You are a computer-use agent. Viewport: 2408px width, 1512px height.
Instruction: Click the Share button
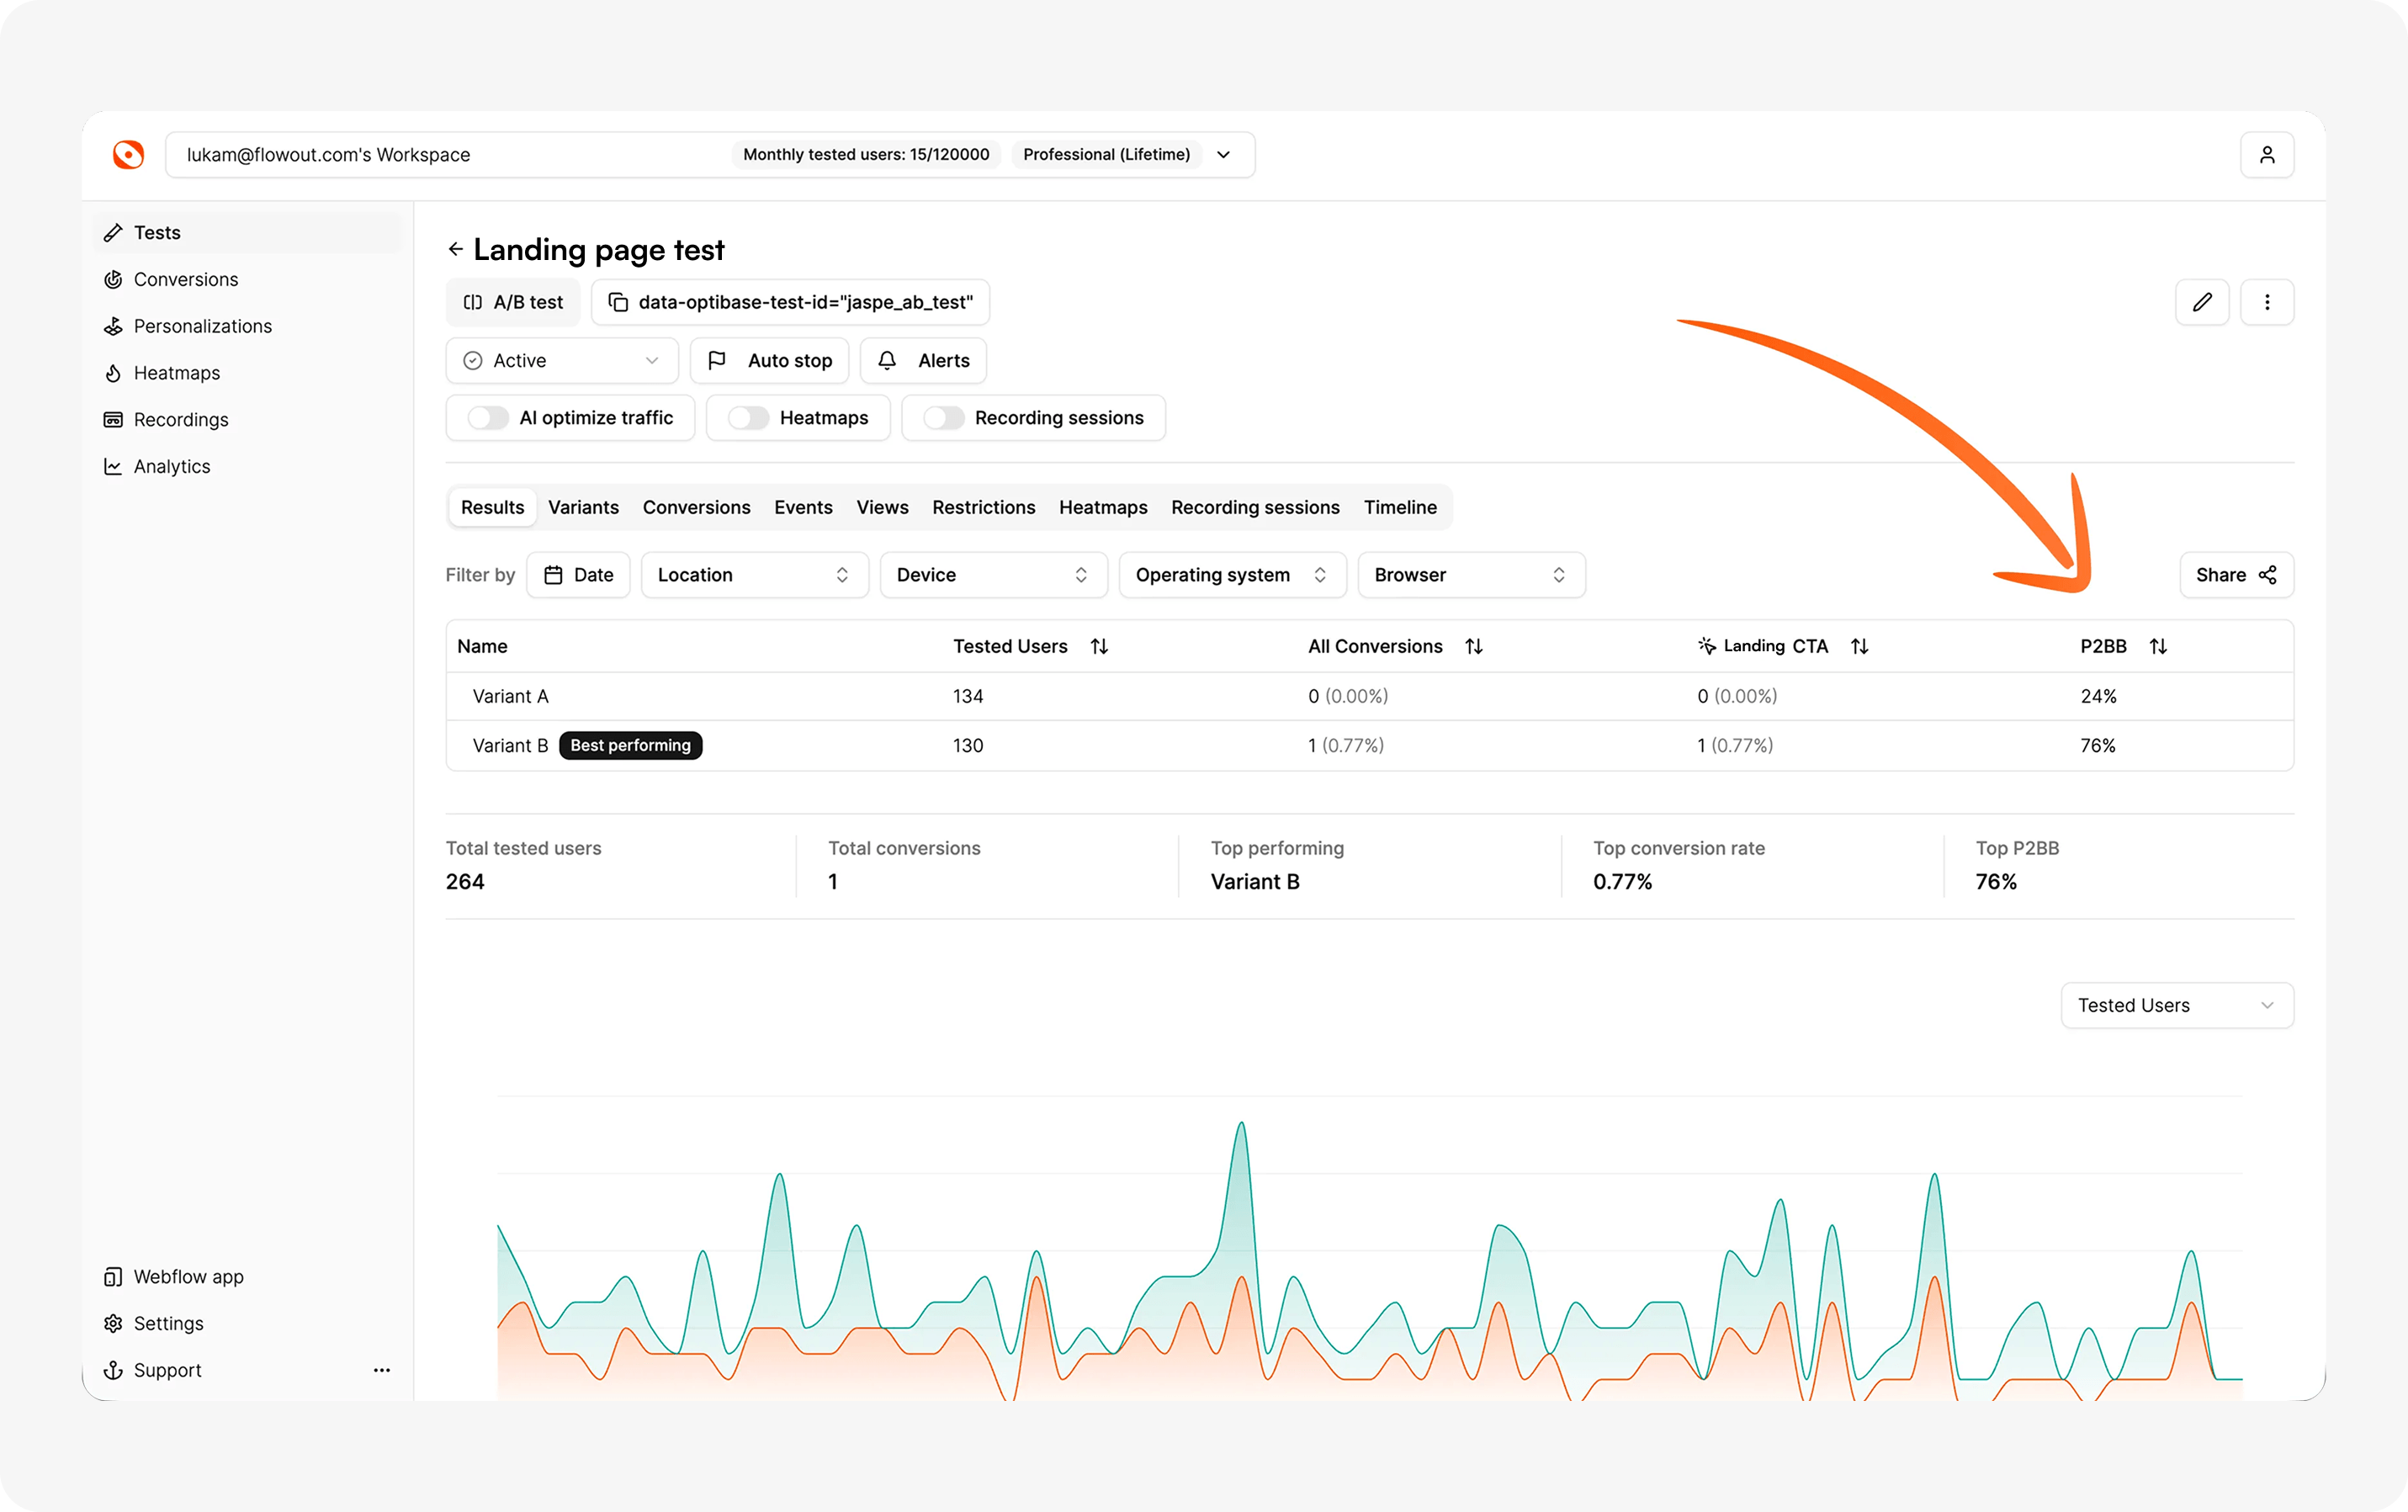(x=2236, y=575)
